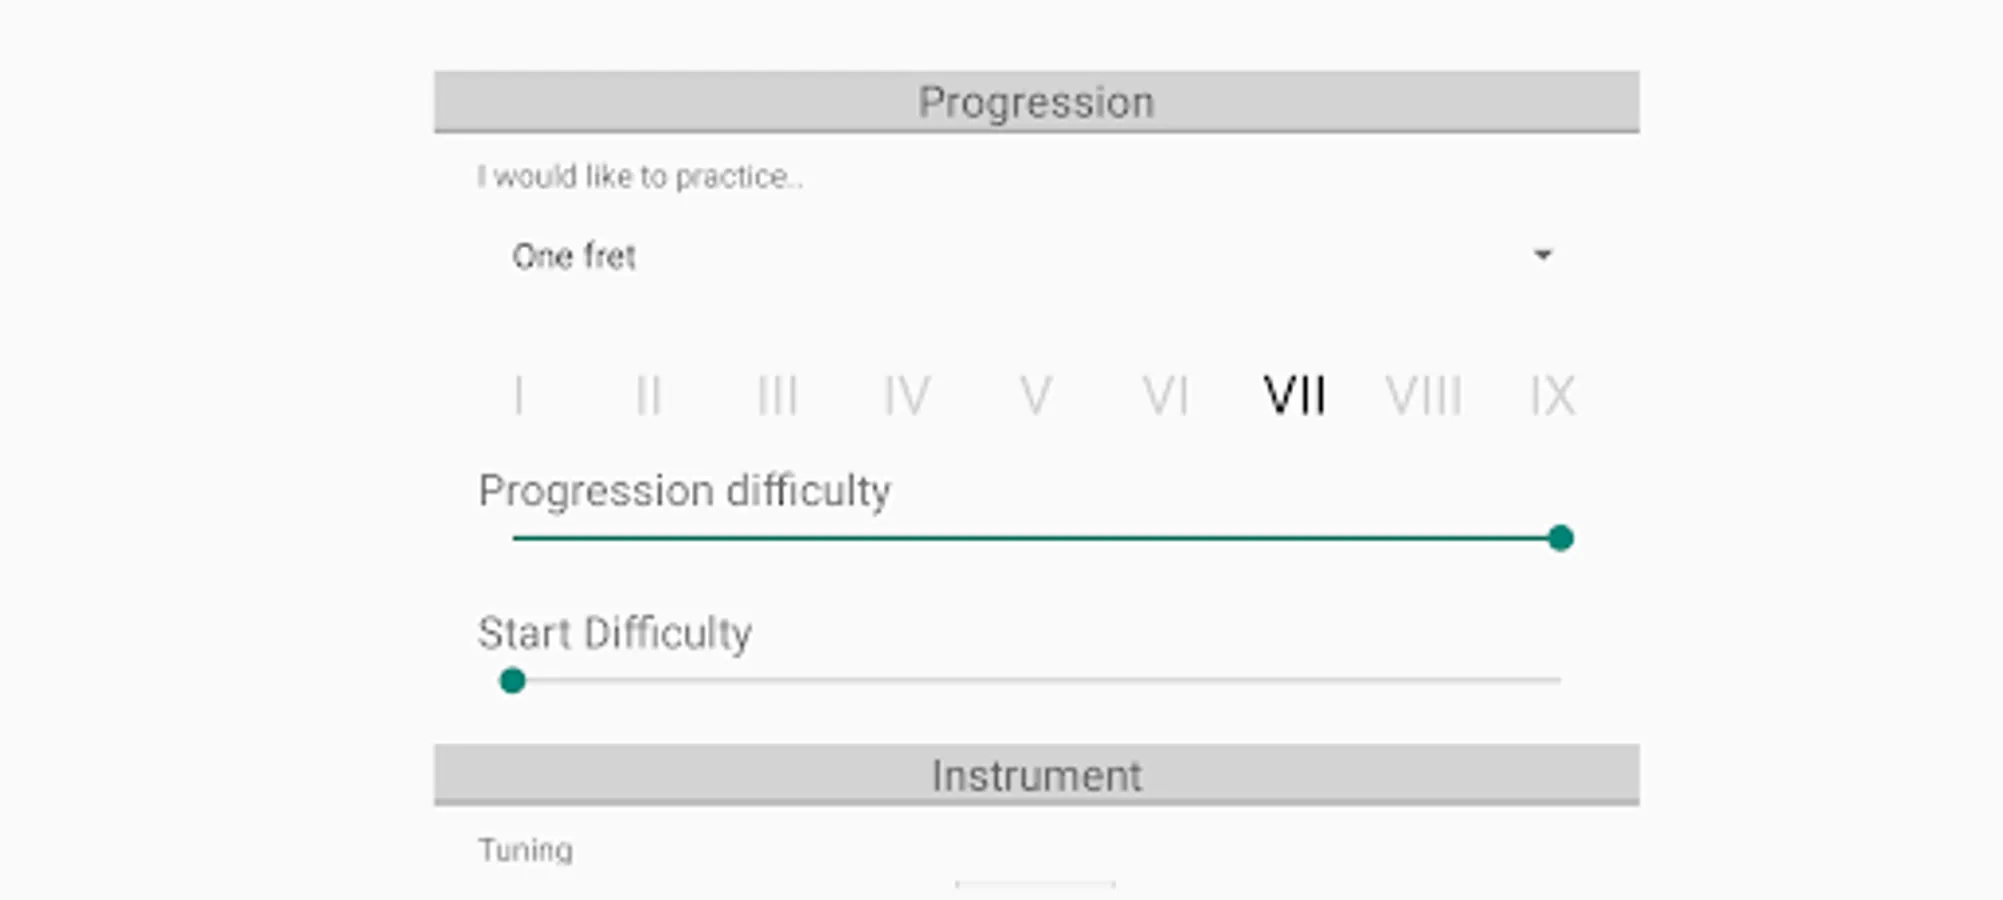
Task: Click the Tuning label
Action: pyautogui.click(x=525, y=850)
